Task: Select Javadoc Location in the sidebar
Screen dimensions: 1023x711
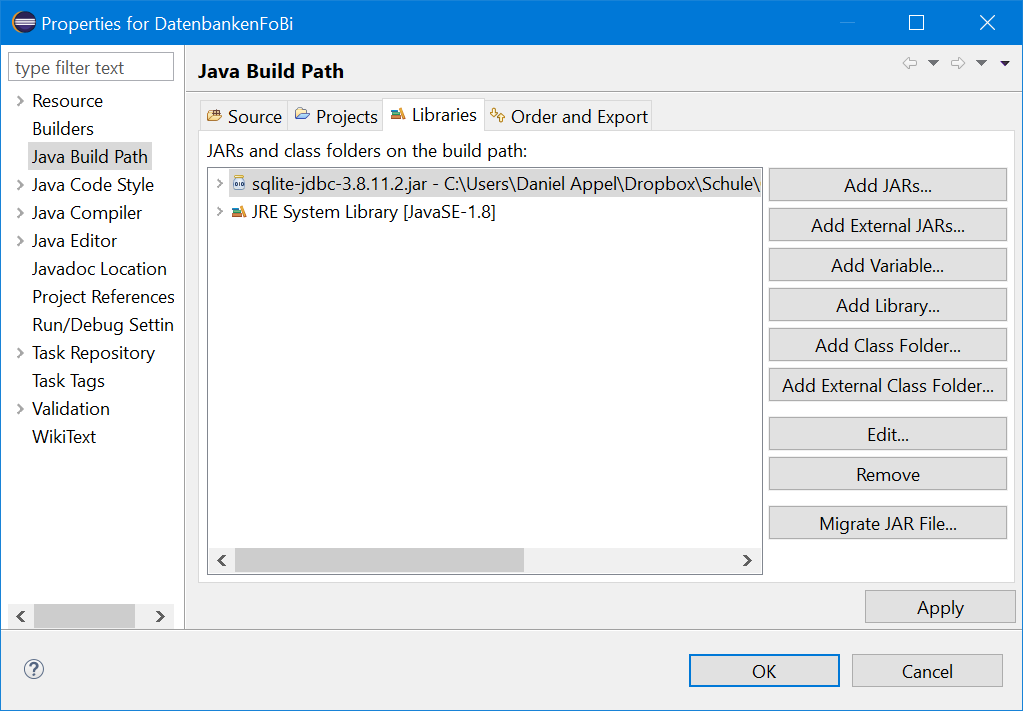Action: tap(99, 269)
